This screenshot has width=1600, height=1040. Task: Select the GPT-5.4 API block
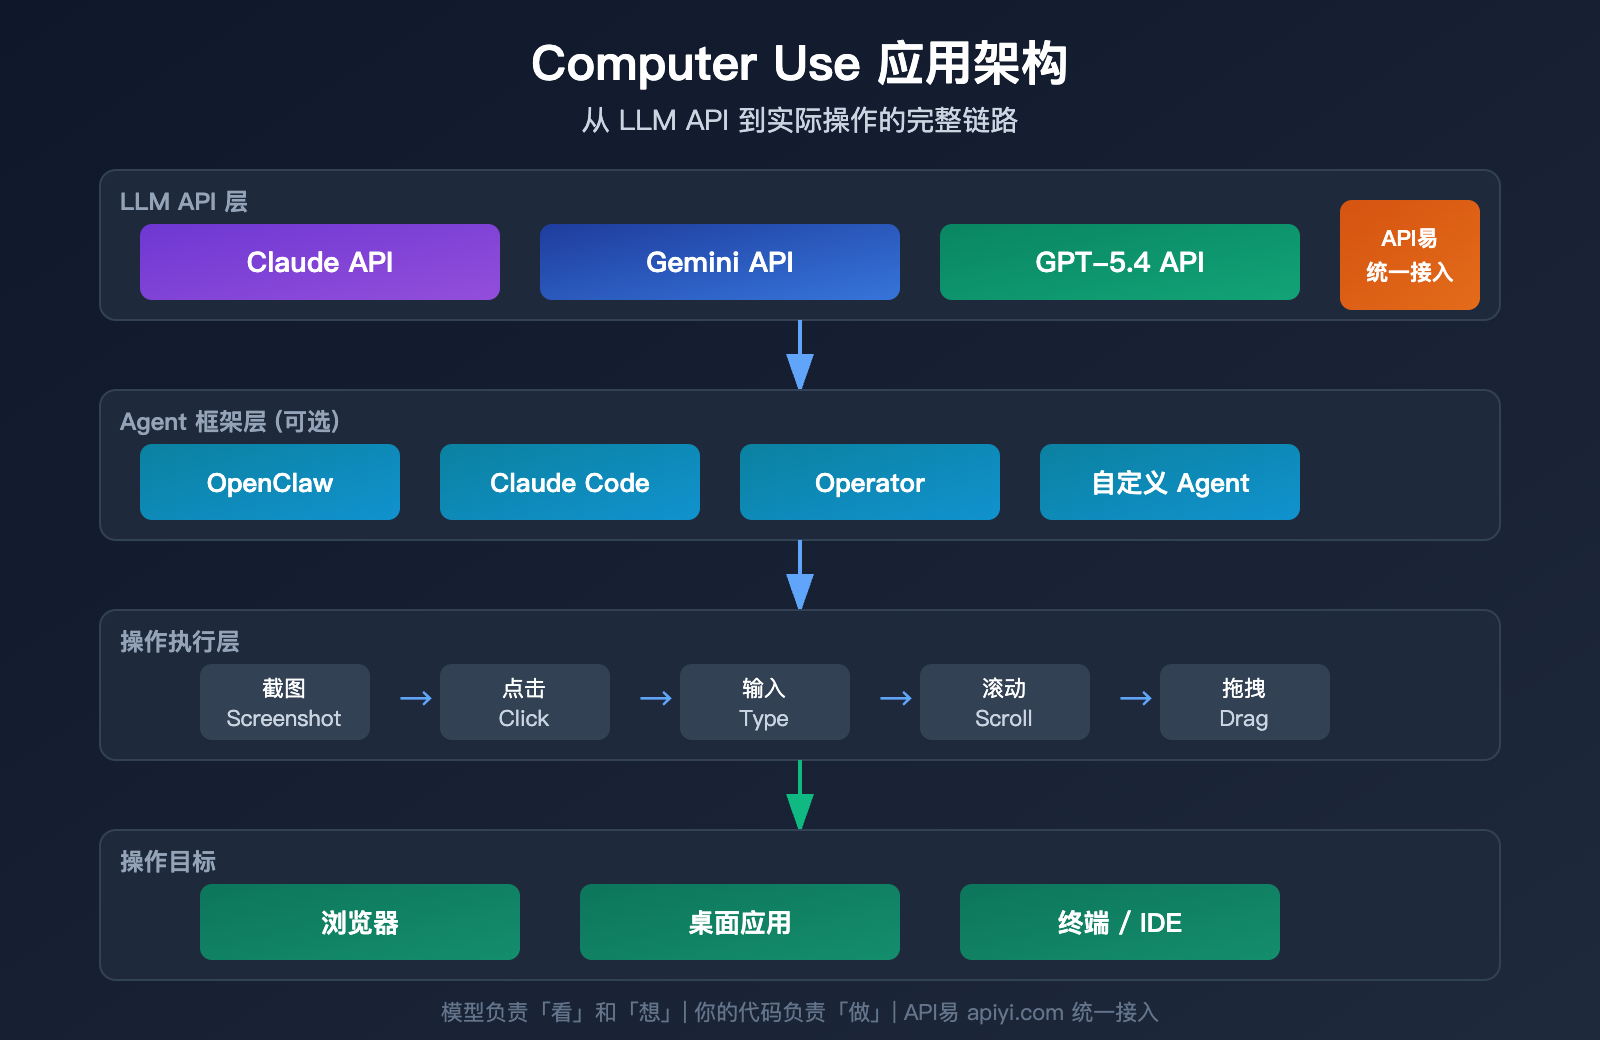pos(1119,262)
